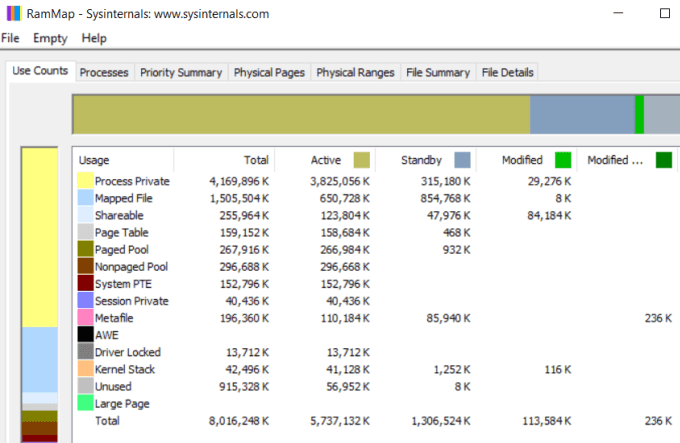Screen dimensions: 680x443
Task: Click the Process Private yellow color swatch
Action: tap(85, 181)
